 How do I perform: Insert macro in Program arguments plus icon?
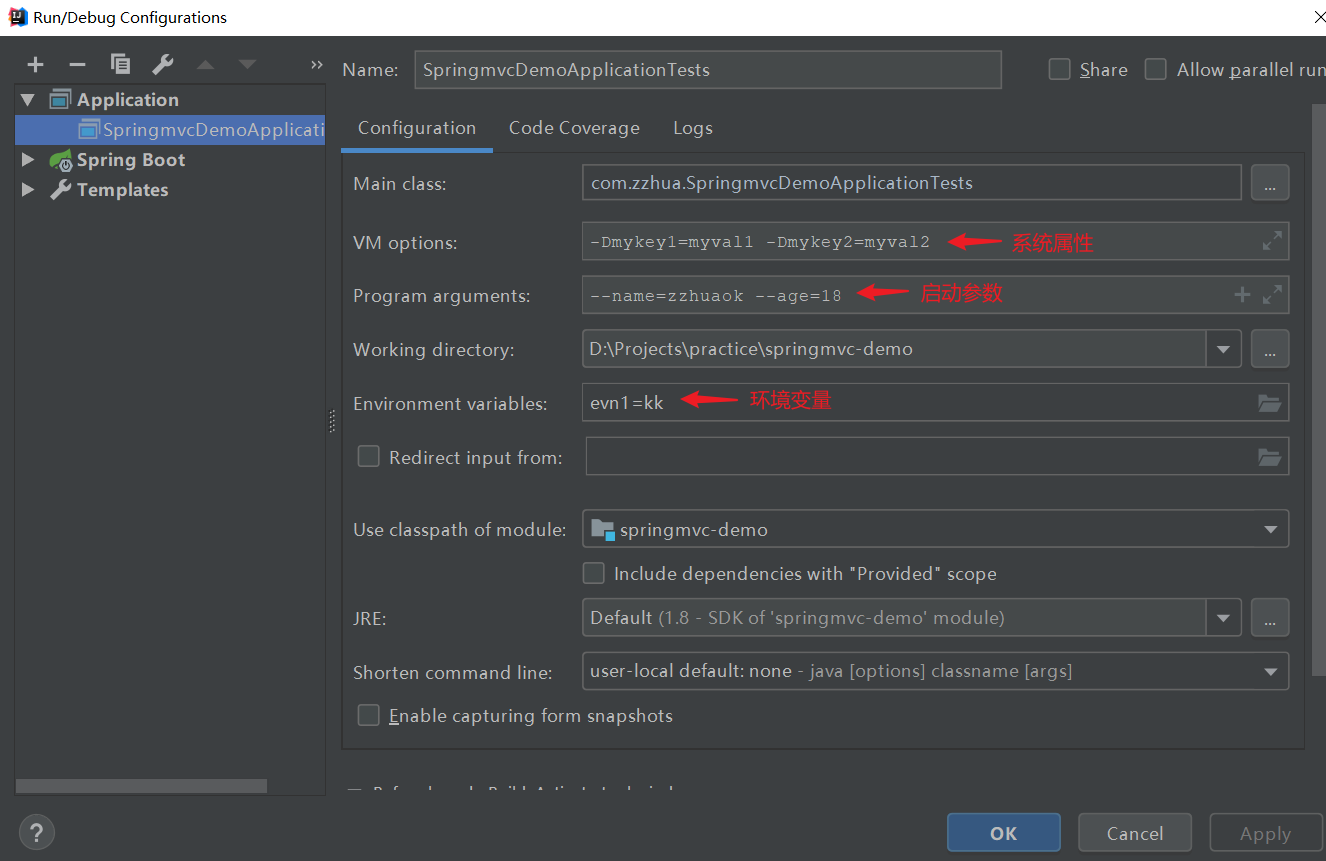click(x=1242, y=295)
